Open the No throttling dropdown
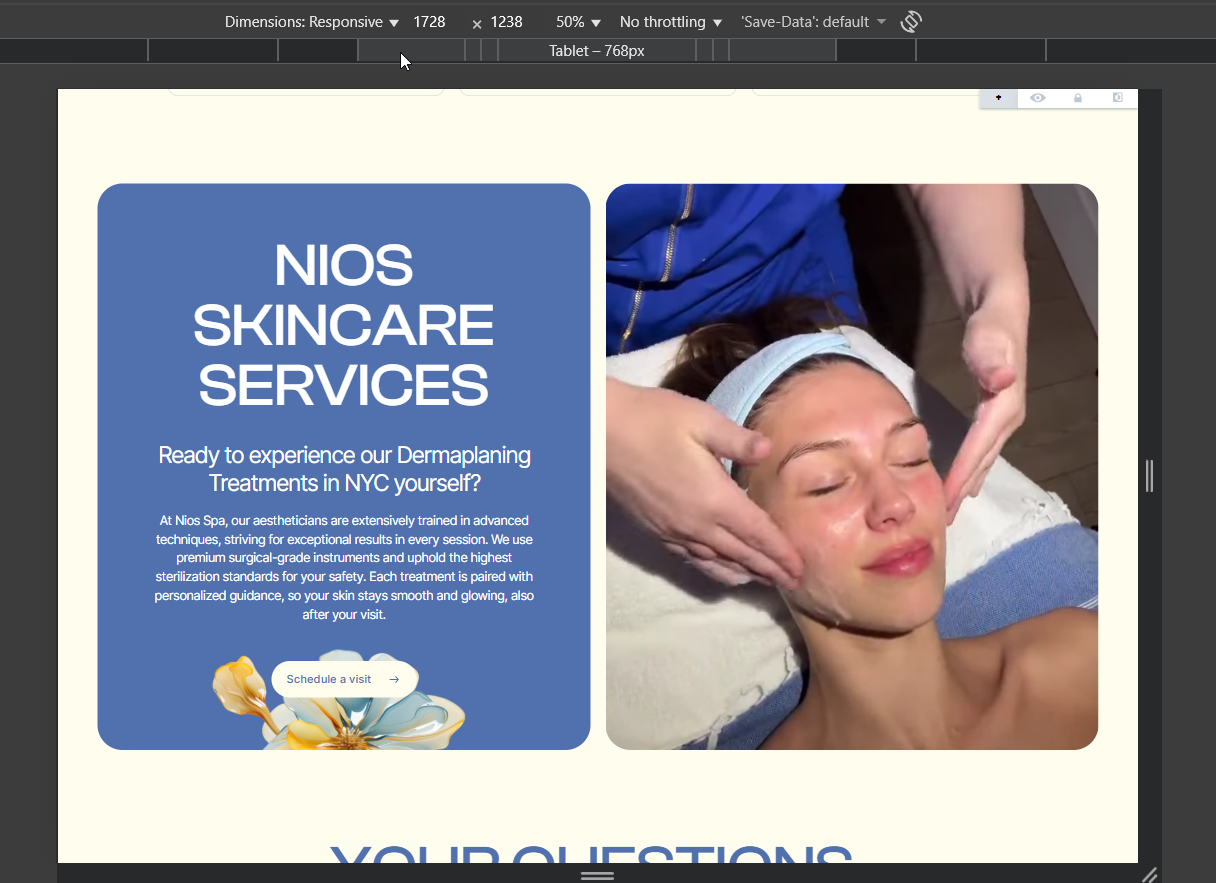The height and width of the screenshot is (883, 1216). point(671,22)
